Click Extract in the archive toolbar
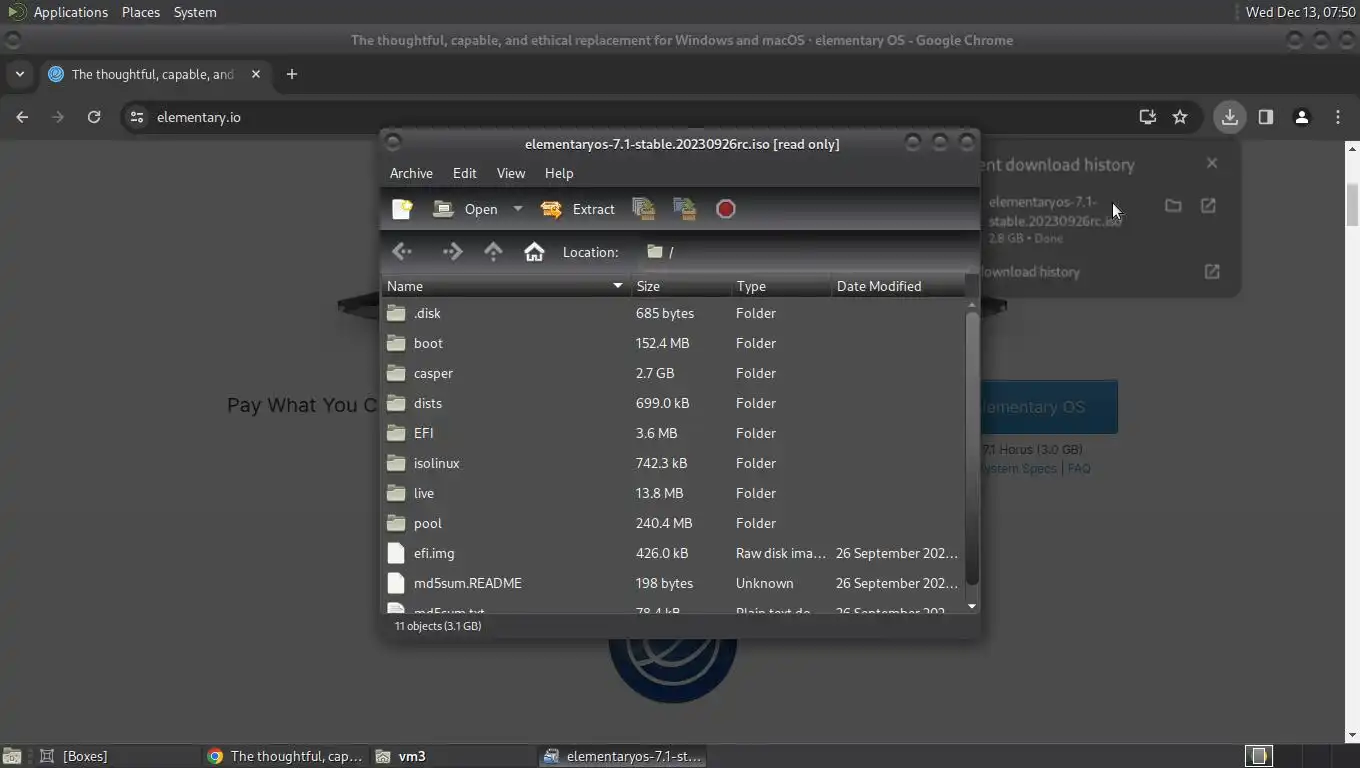The width and height of the screenshot is (1360, 768). pos(578,209)
